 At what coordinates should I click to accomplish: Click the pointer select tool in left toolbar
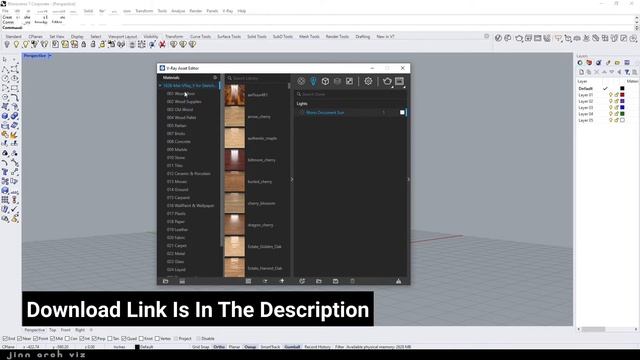point(5,60)
